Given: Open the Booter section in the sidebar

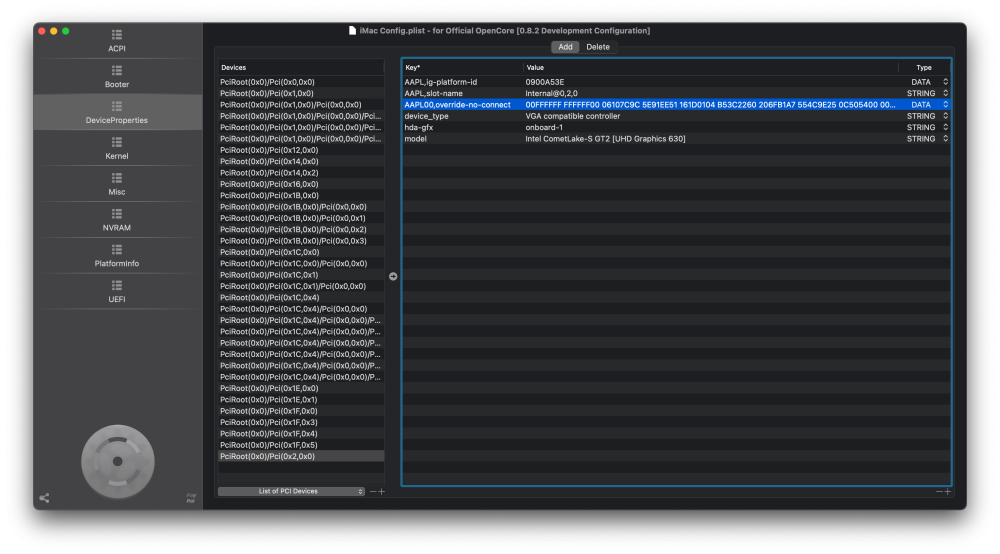Looking at the screenshot, I should click(117, 77).
